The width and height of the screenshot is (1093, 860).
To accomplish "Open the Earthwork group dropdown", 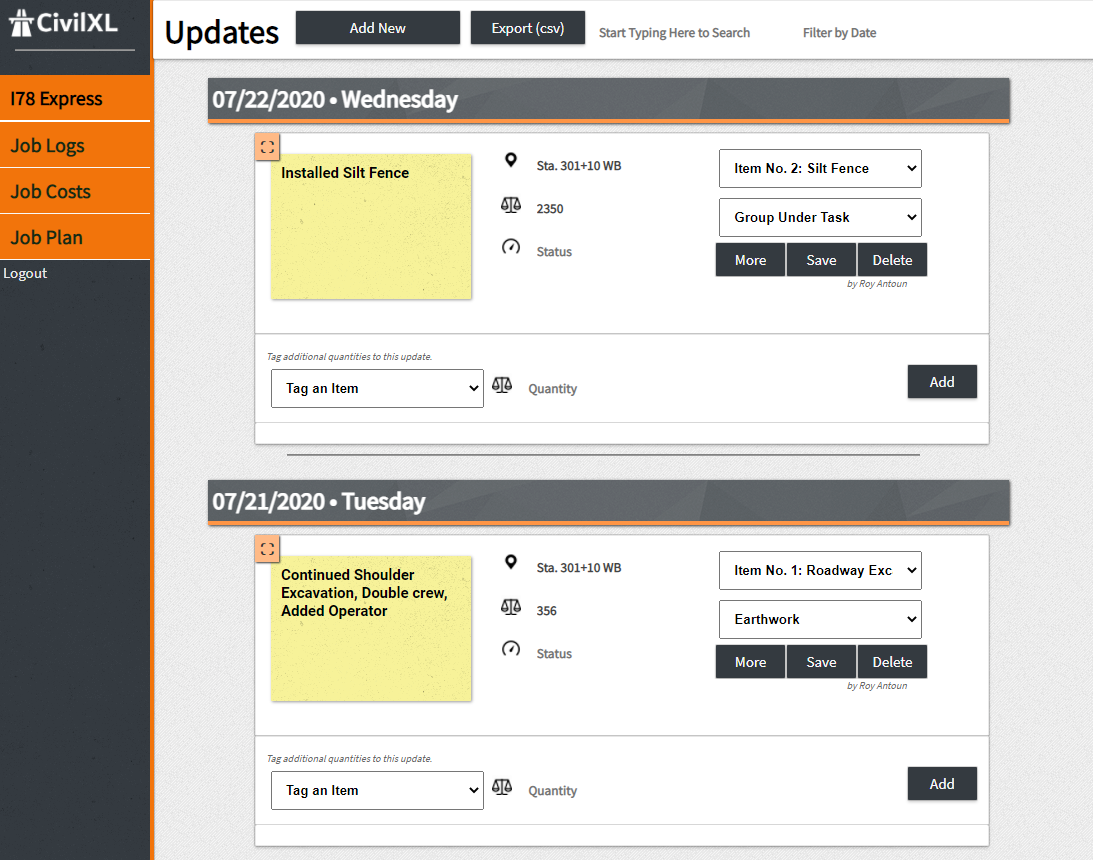I will 820,620.
